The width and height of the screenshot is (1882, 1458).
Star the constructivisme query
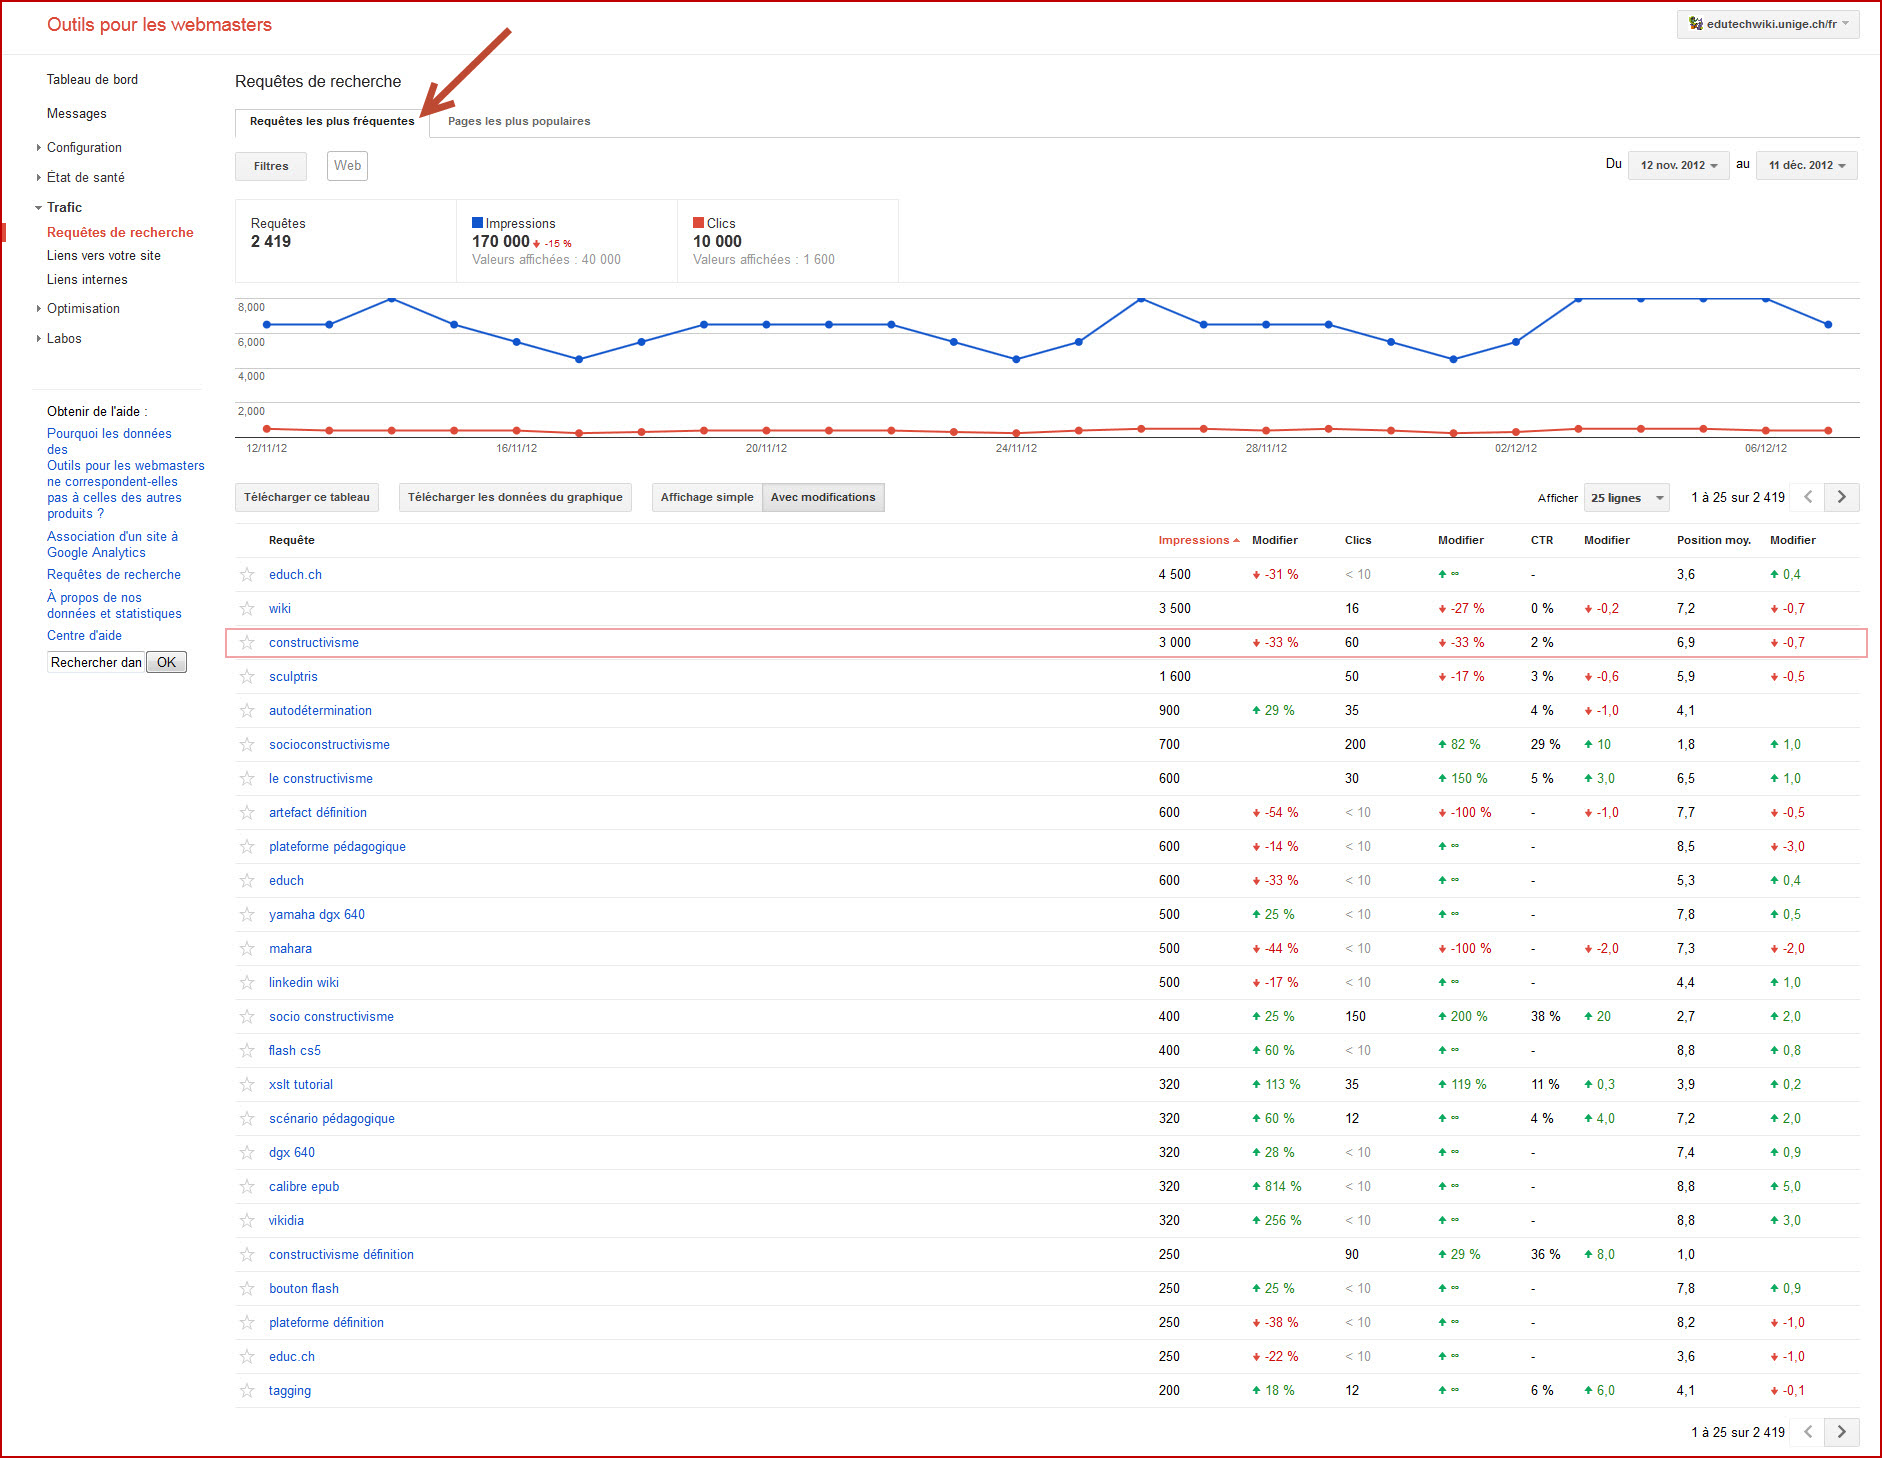[x=247, y=642]
